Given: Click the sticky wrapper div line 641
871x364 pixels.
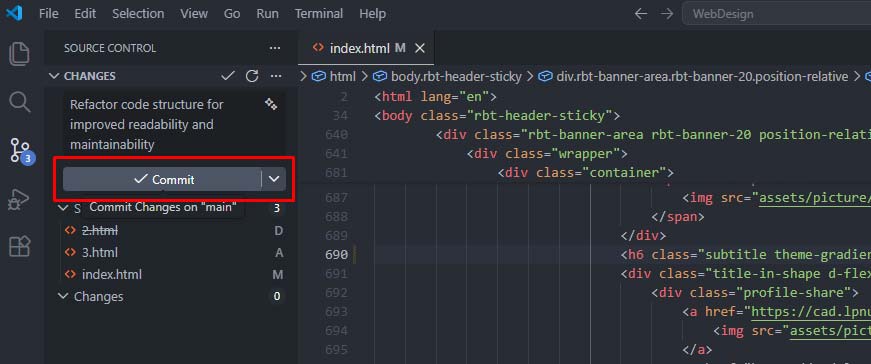Looking at the screenshot, I should [547, 153].
